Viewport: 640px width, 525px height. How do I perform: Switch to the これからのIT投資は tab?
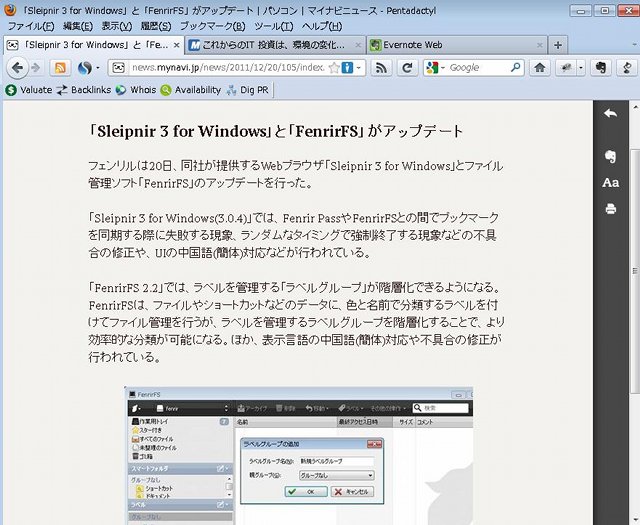(273, 45)
